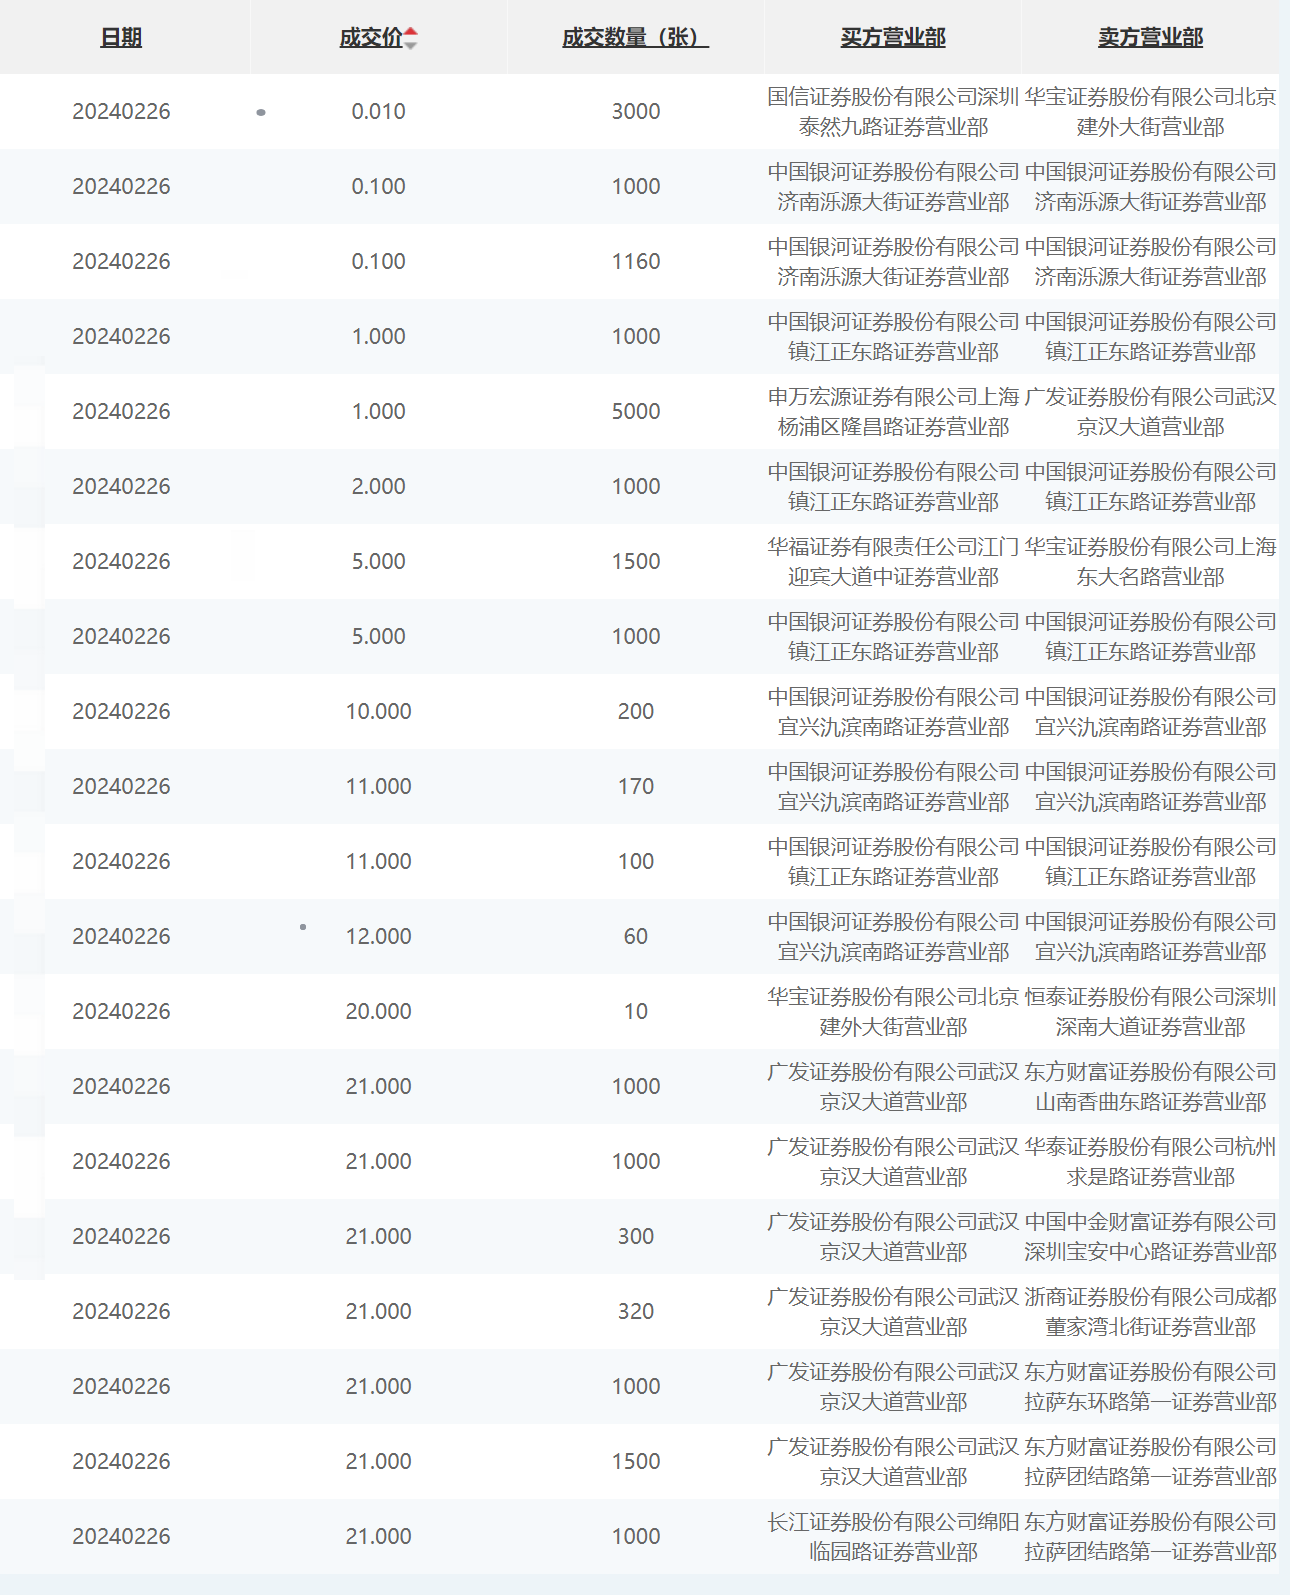
Task: Click seller 华宝证券北京建外大街营业部 in the 0.010 row
Action: 1150,112
